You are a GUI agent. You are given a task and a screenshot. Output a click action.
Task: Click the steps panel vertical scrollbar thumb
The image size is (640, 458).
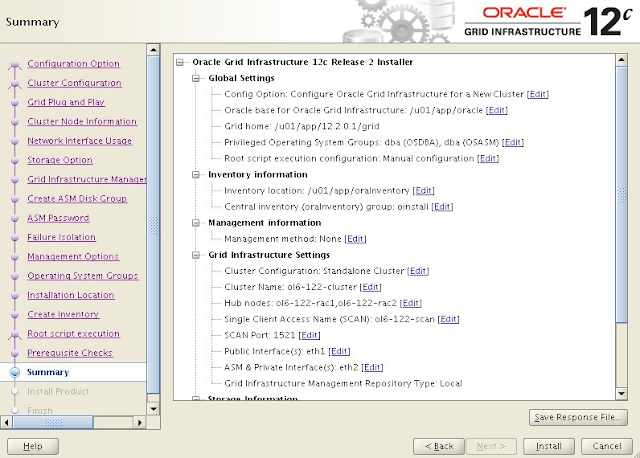coord(153,225)
